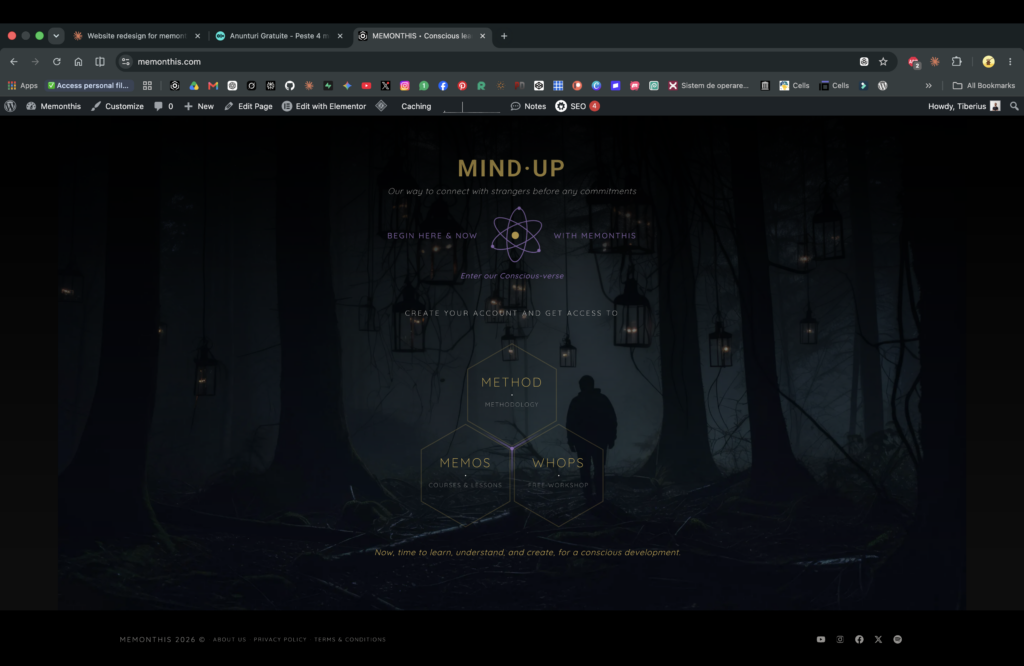This screenshot has width=1024, height=666.
Task: Click Enter our Conscious-verse link
Action: point(512,276)
